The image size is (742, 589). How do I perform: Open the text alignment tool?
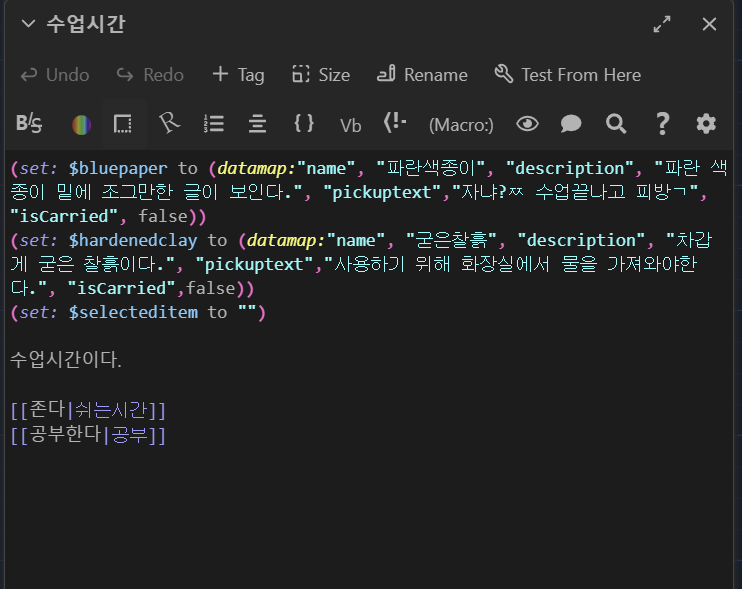(257, 124)
